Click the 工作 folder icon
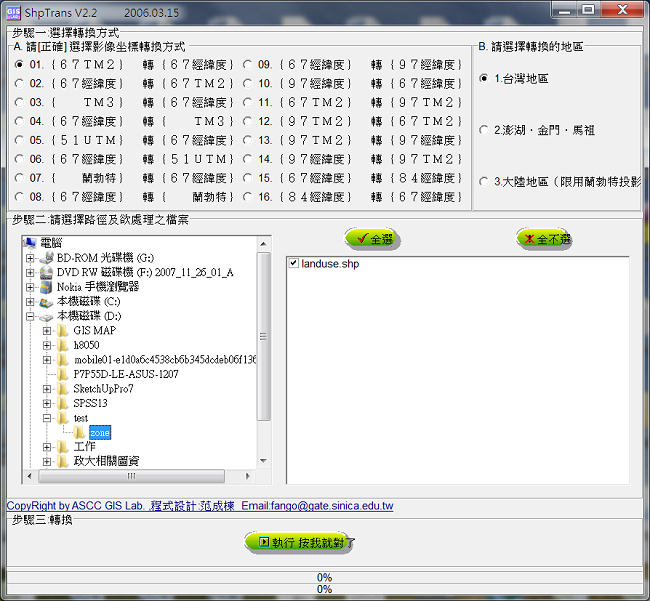The image size is (650, 601). 63,447
